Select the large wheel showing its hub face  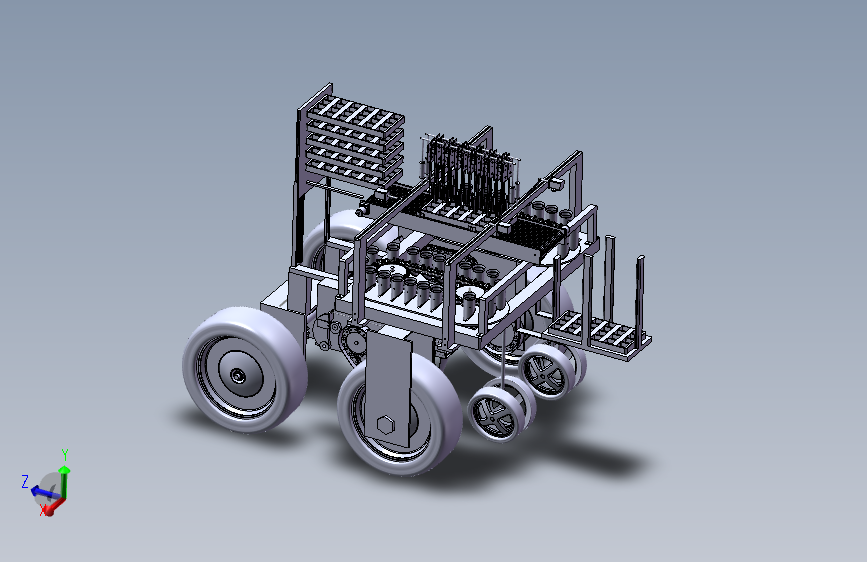click(245, 370)
